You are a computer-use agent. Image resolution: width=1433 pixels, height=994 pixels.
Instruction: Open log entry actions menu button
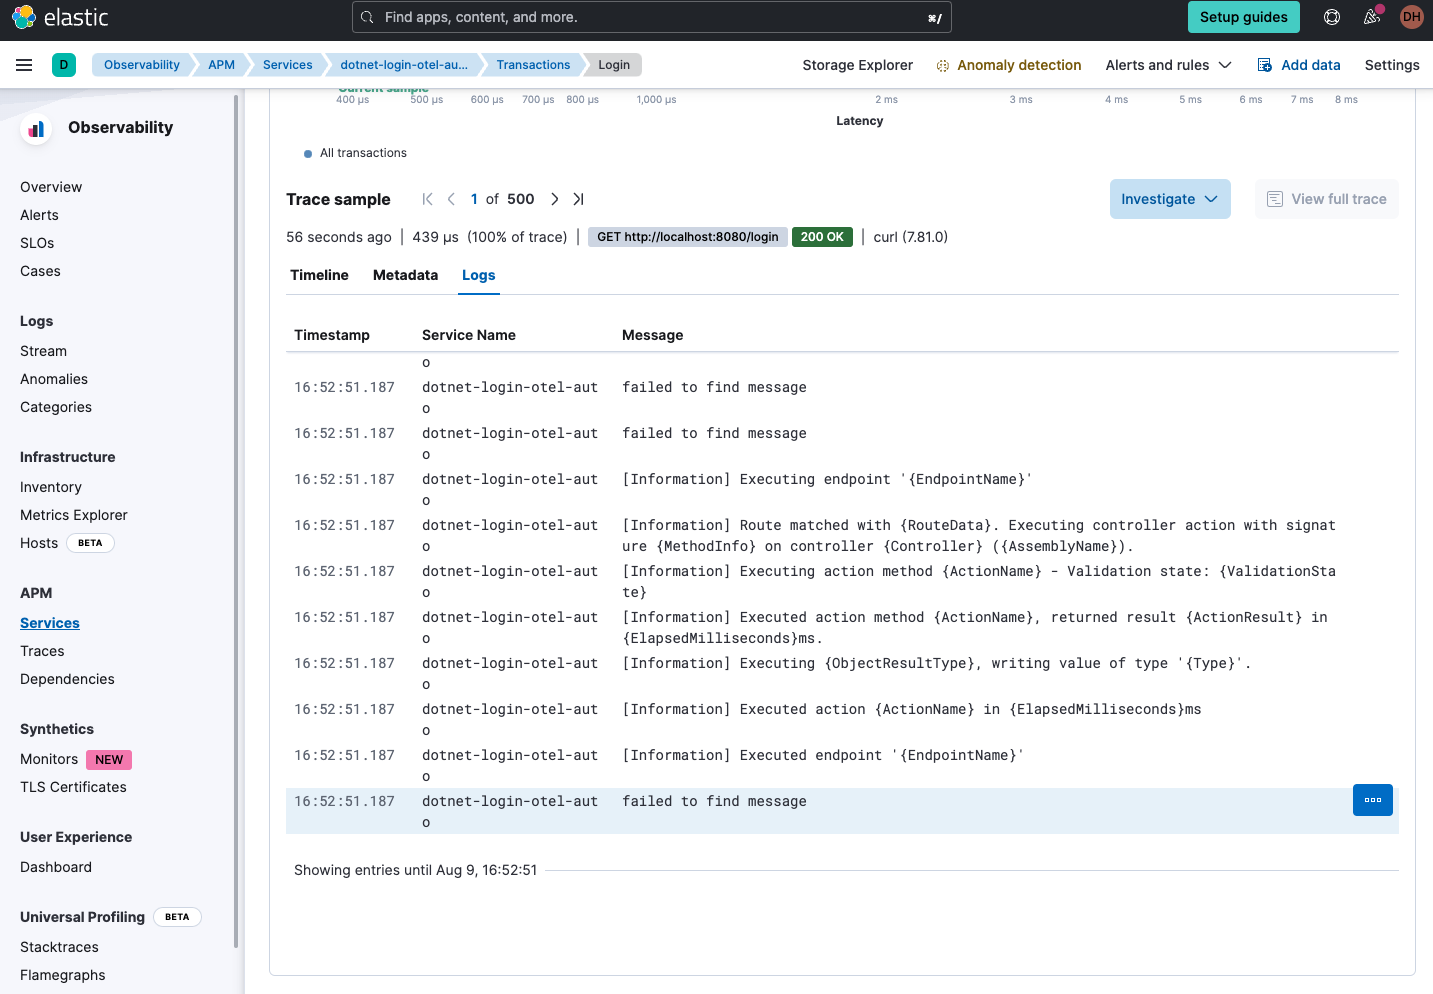(1372, 800)
